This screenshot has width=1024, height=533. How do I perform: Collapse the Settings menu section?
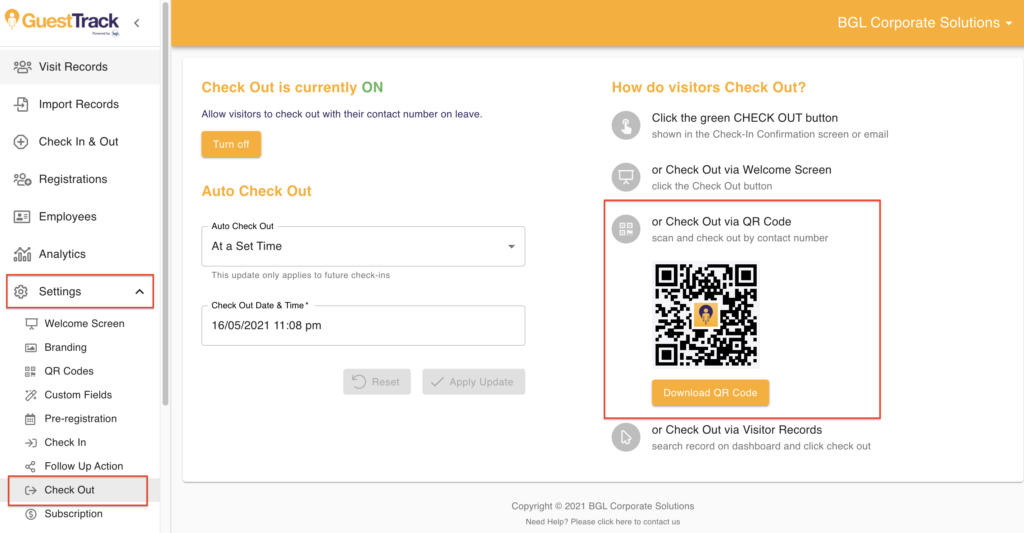pos(139,292)
